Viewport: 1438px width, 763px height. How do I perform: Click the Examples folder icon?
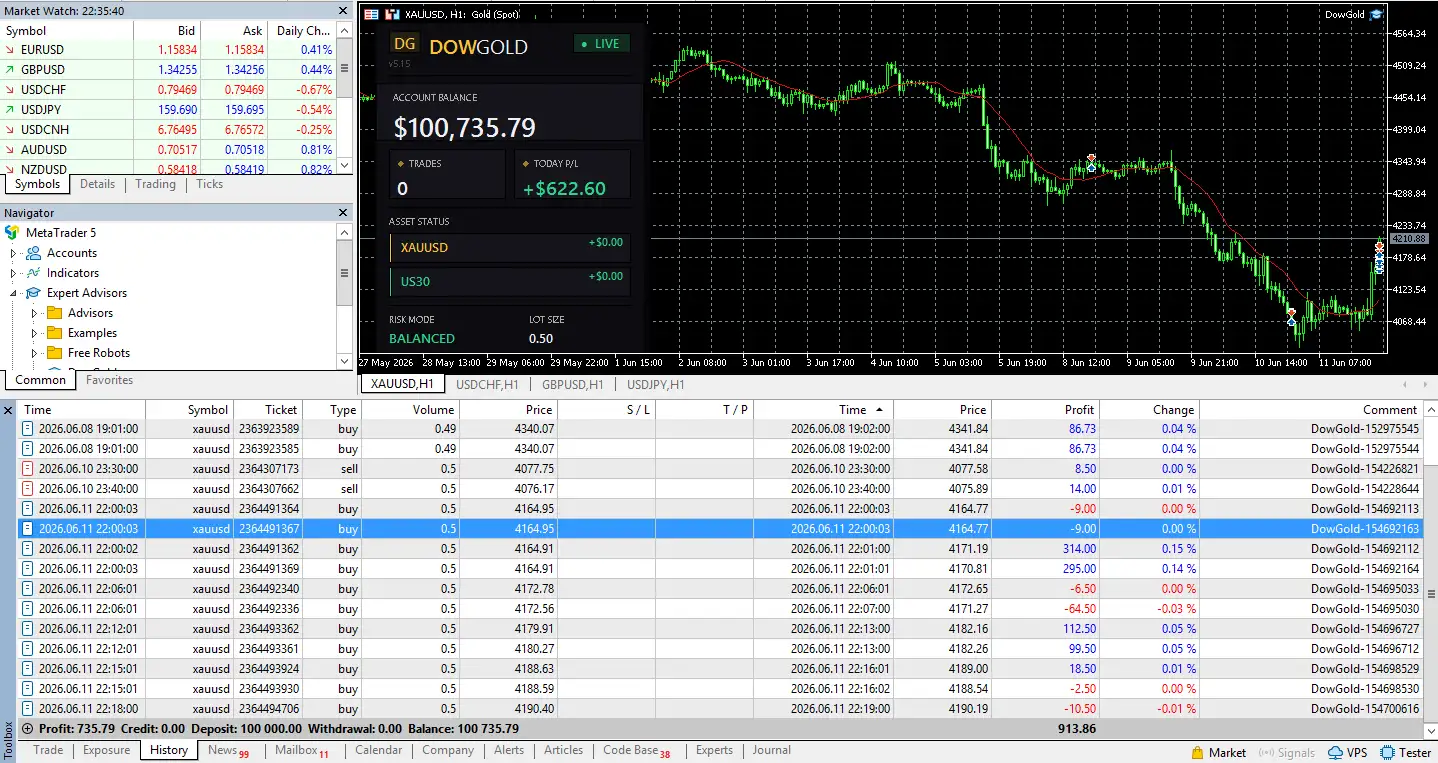pyautogui.click(x=54, y=333)
